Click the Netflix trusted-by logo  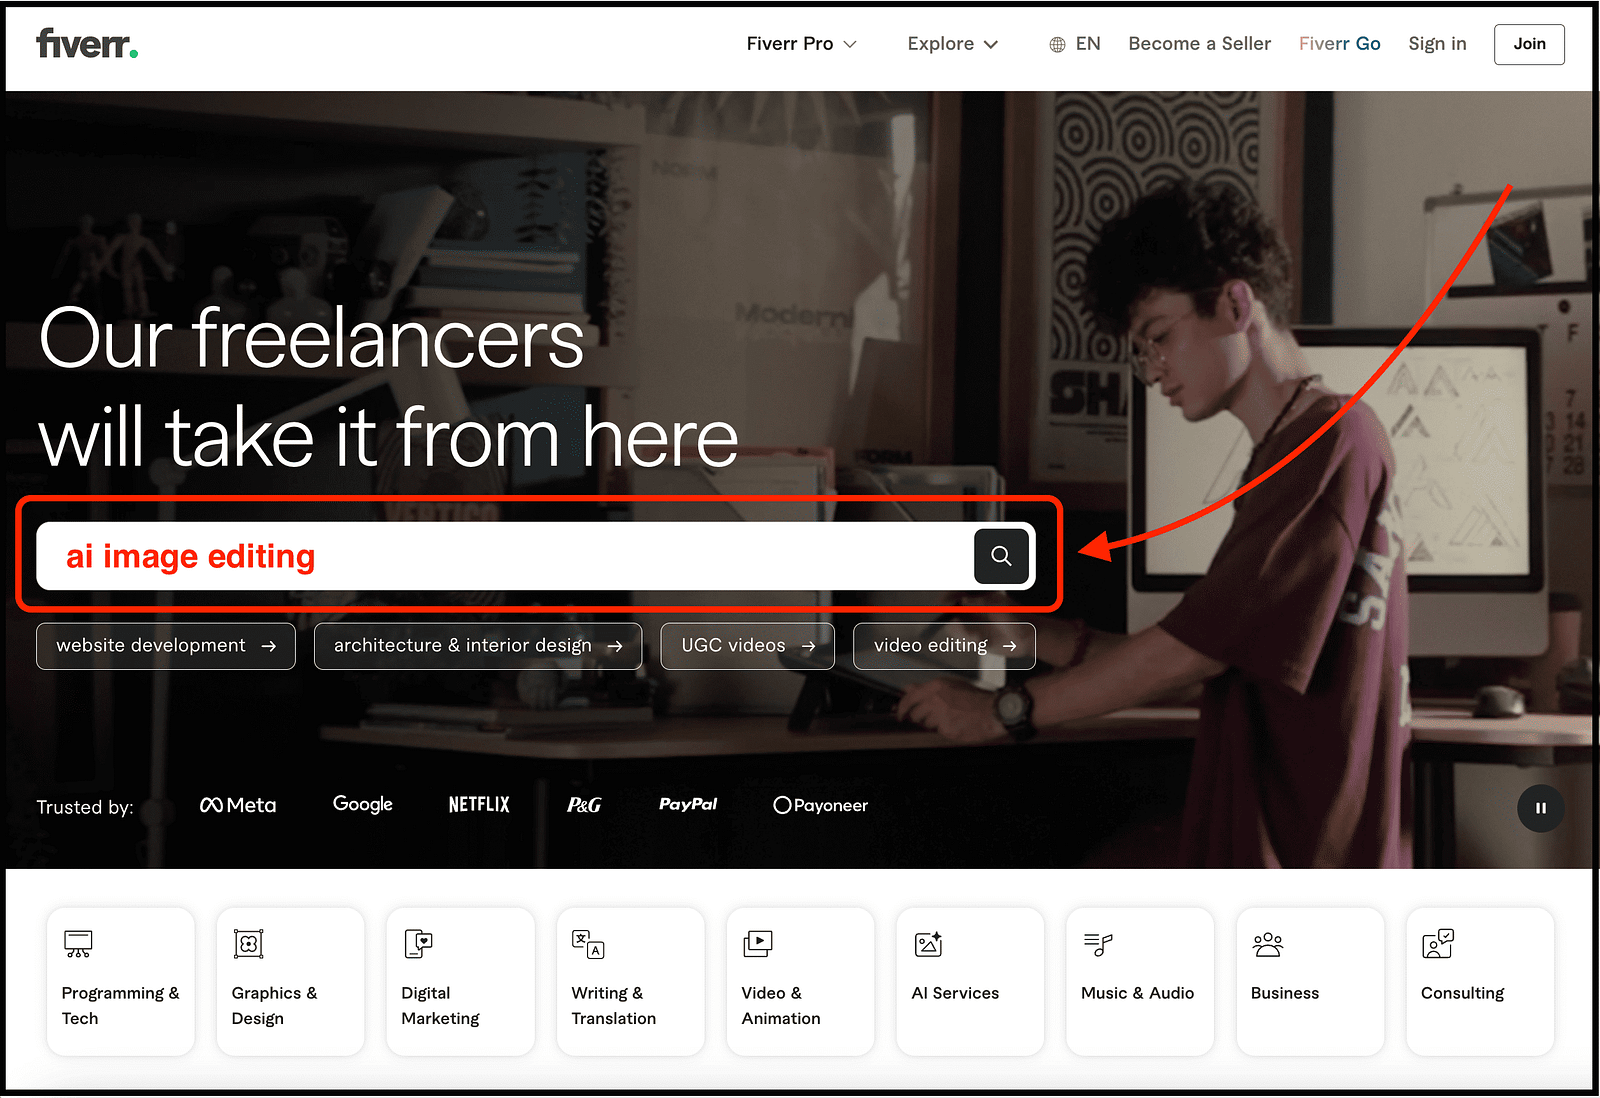pyautogui.click(x=479, y=805)
